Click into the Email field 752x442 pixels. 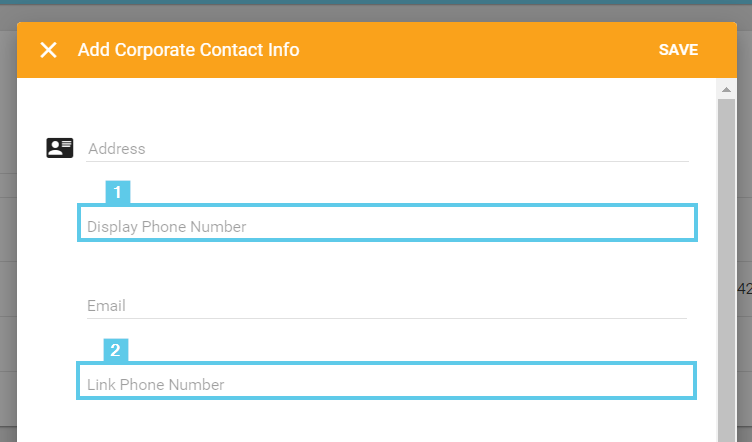pyautogui.click(x=387, y=305)
